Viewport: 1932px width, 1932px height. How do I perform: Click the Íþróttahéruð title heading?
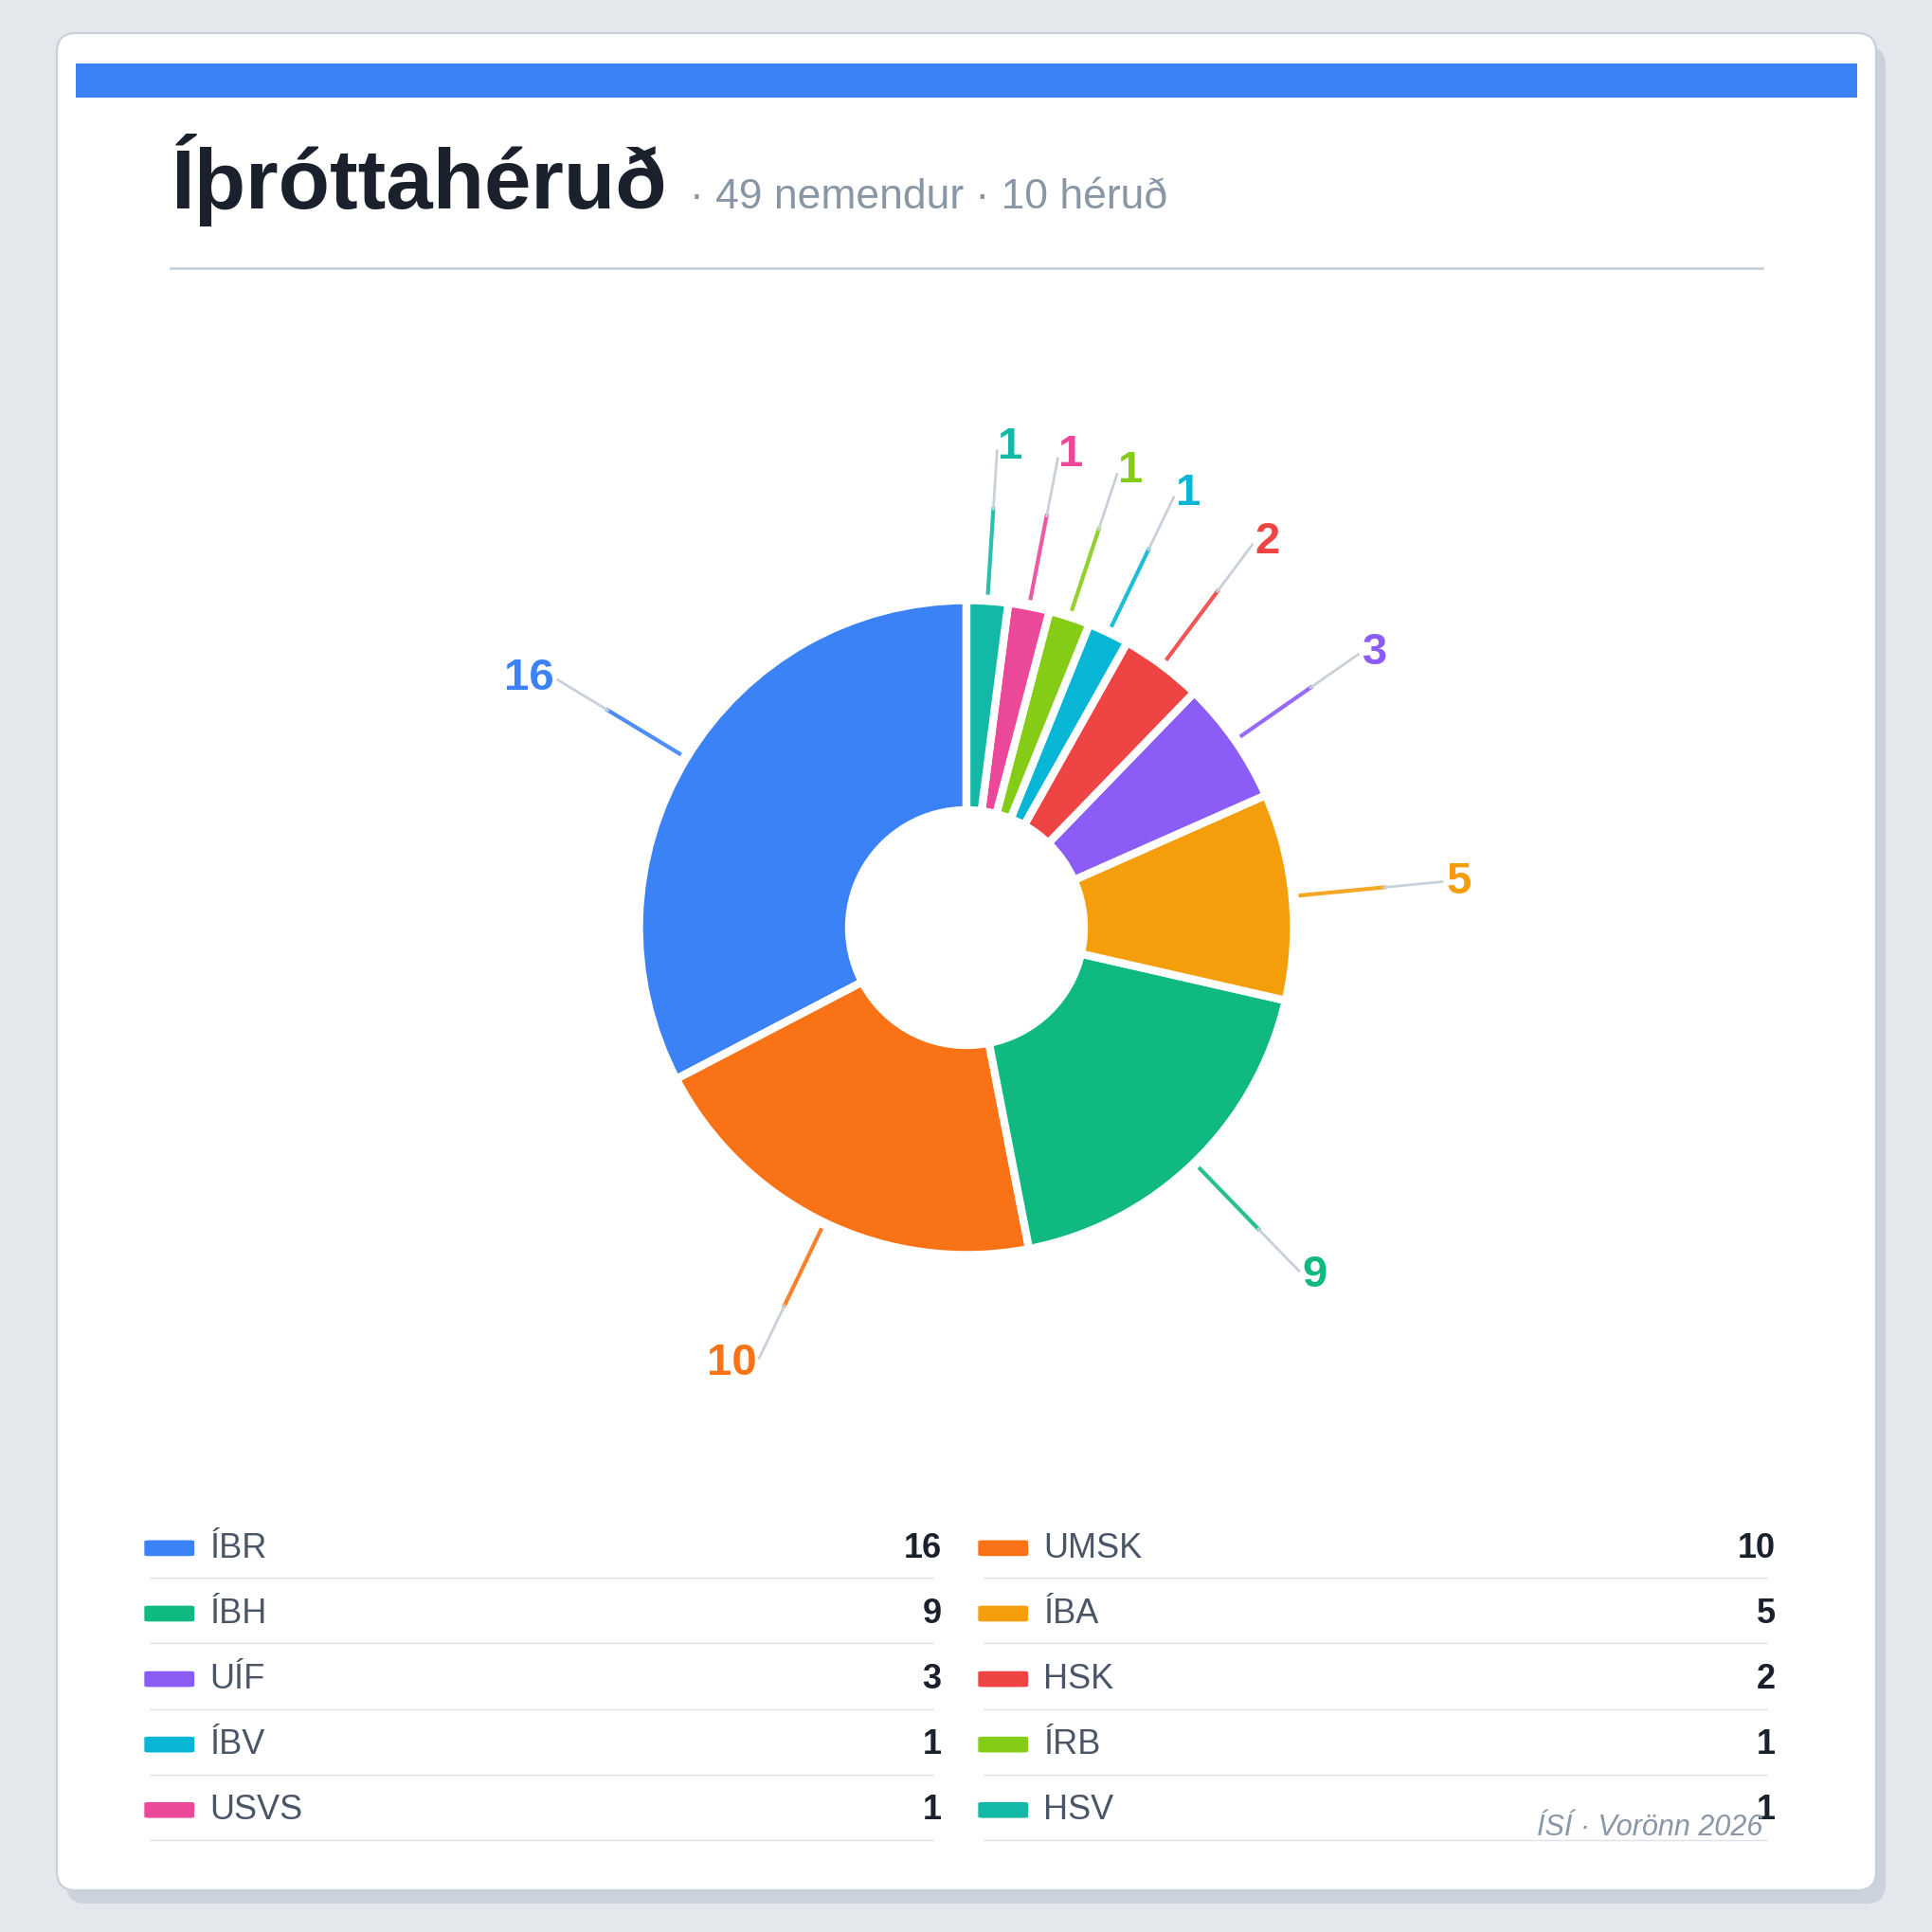coord(418,180)
